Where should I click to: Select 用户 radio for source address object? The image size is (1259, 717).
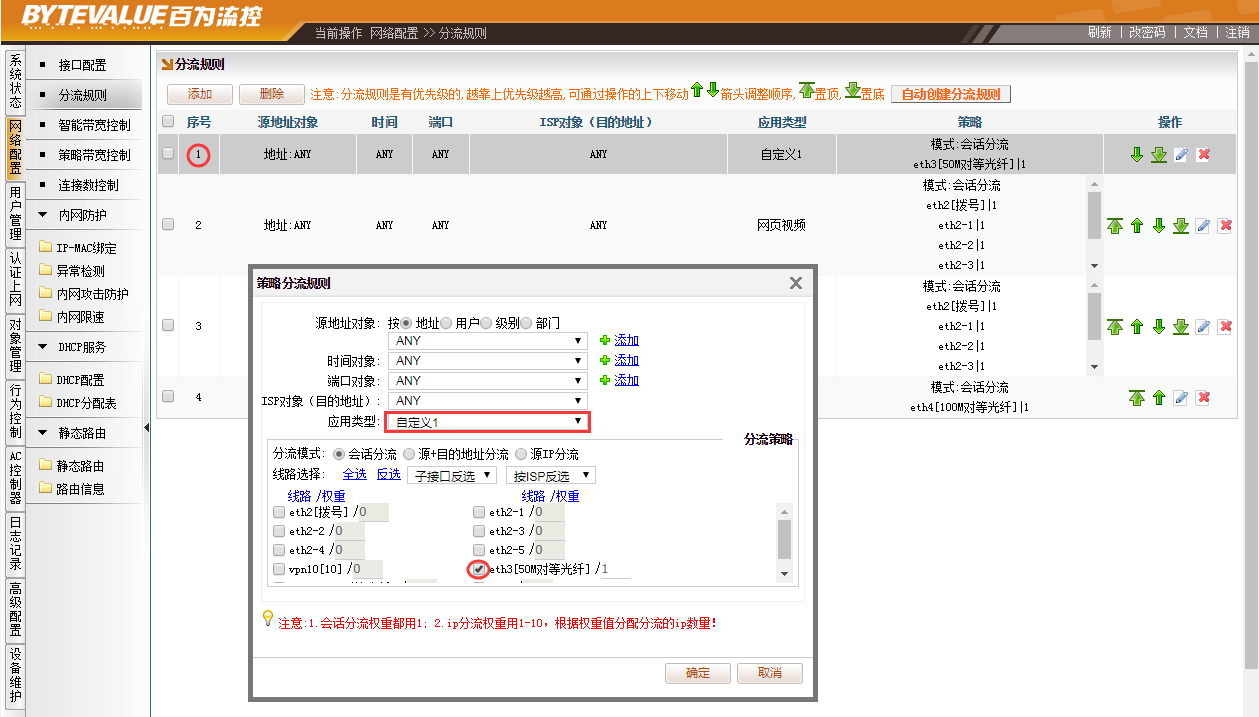pos(446,323)
